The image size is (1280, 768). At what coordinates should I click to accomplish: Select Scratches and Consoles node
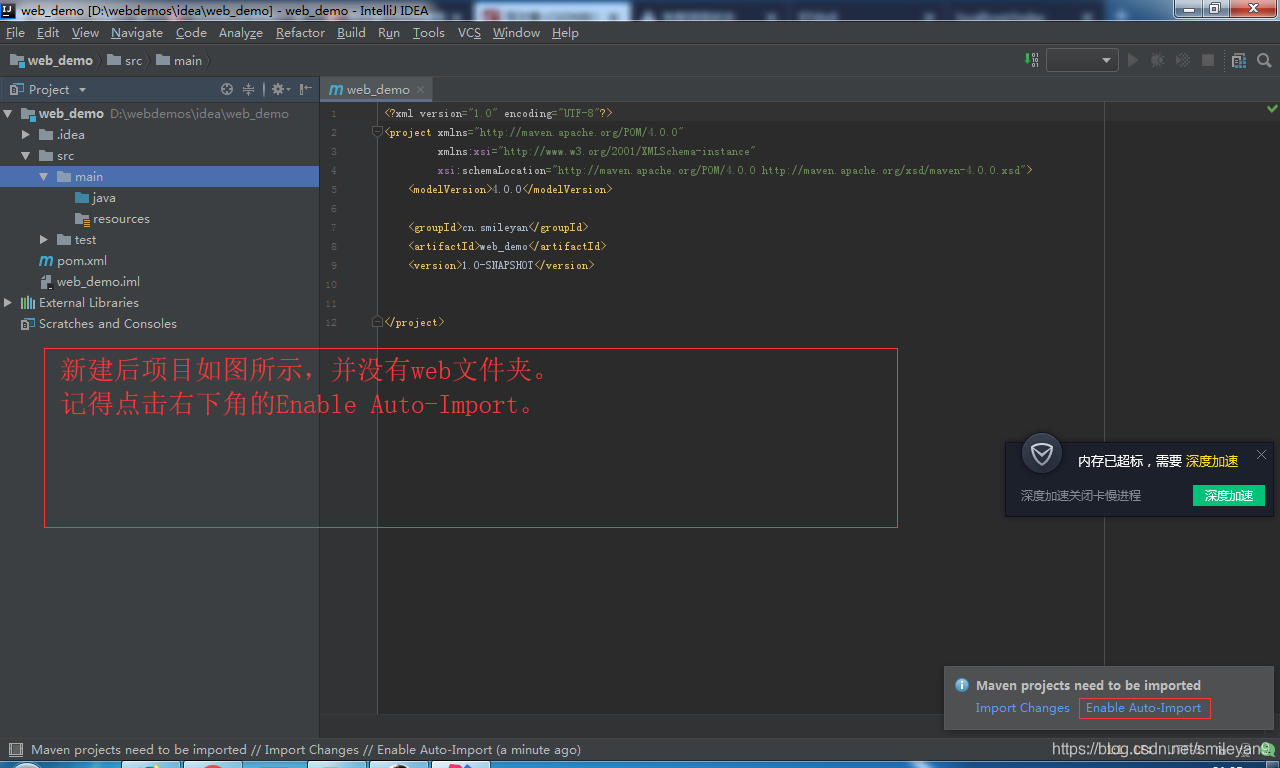pos(98,323)
